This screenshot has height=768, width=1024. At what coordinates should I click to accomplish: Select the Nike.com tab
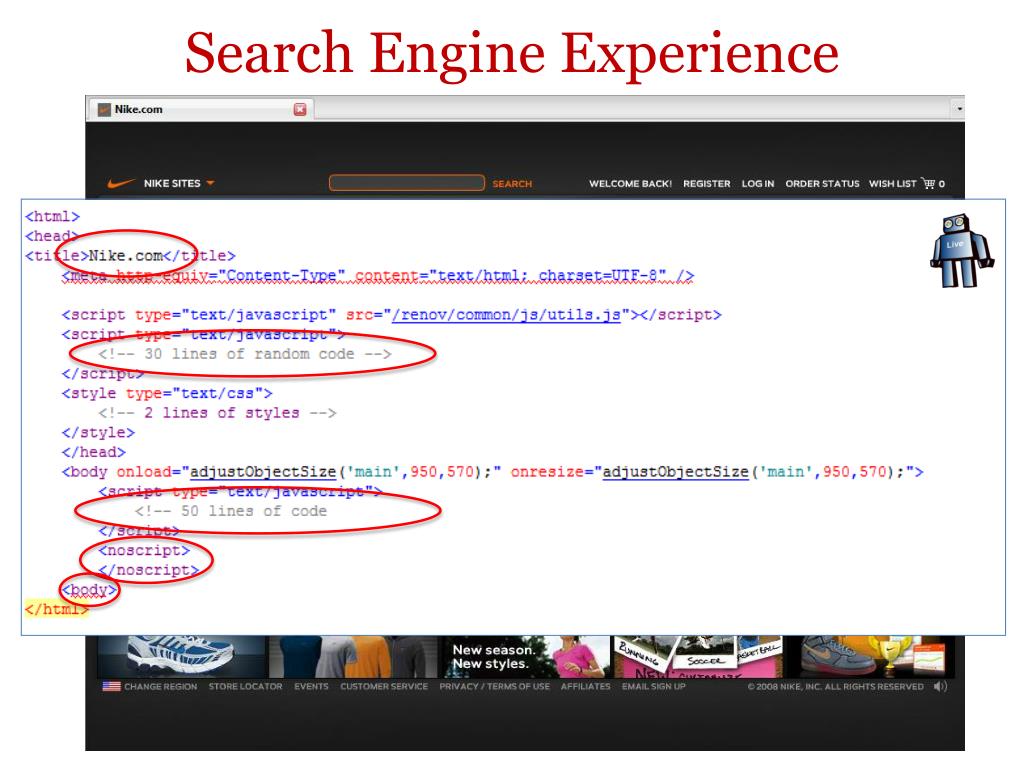click(200, 109)
